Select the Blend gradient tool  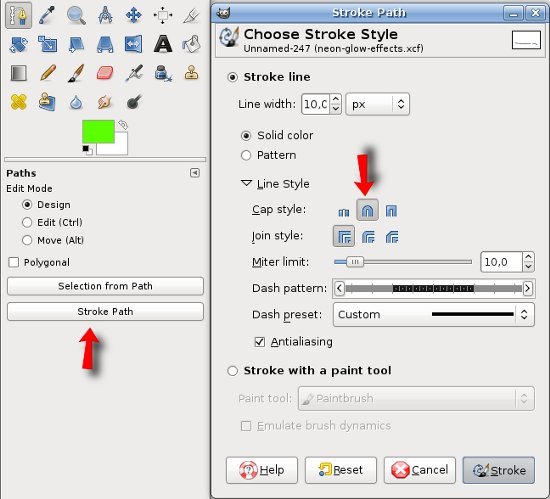pyautogui.click(x=18, y=73)
